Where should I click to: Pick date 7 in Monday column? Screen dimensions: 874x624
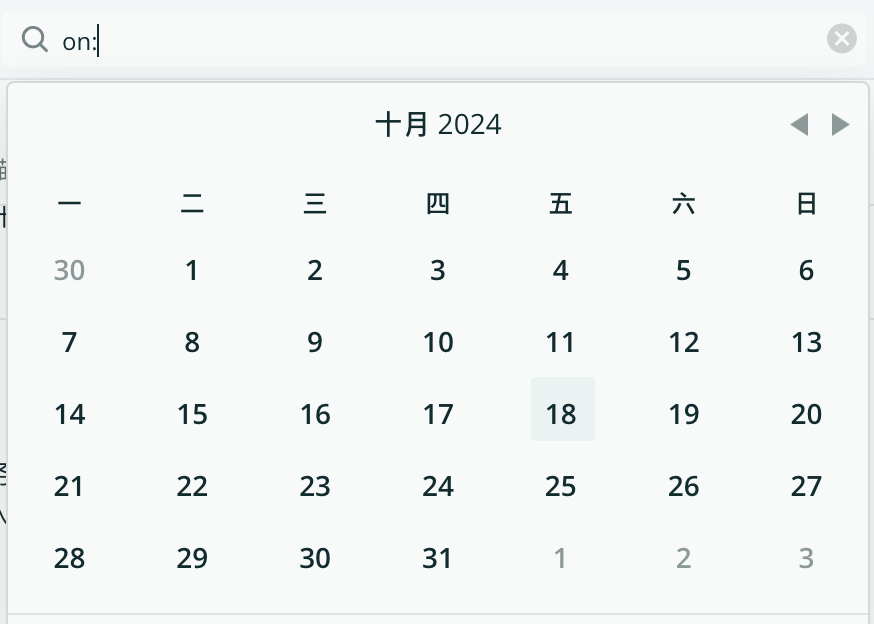(x=69, y=342)
